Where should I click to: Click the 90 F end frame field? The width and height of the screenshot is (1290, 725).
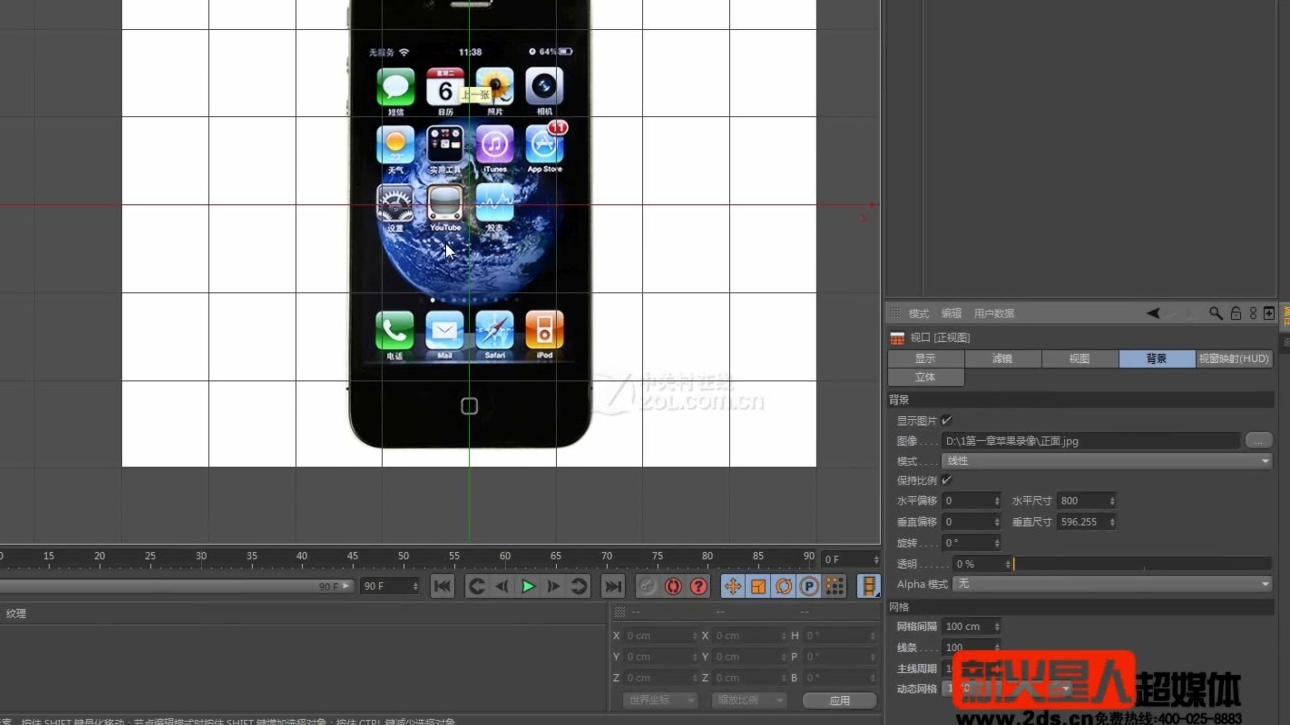(389, 587)
